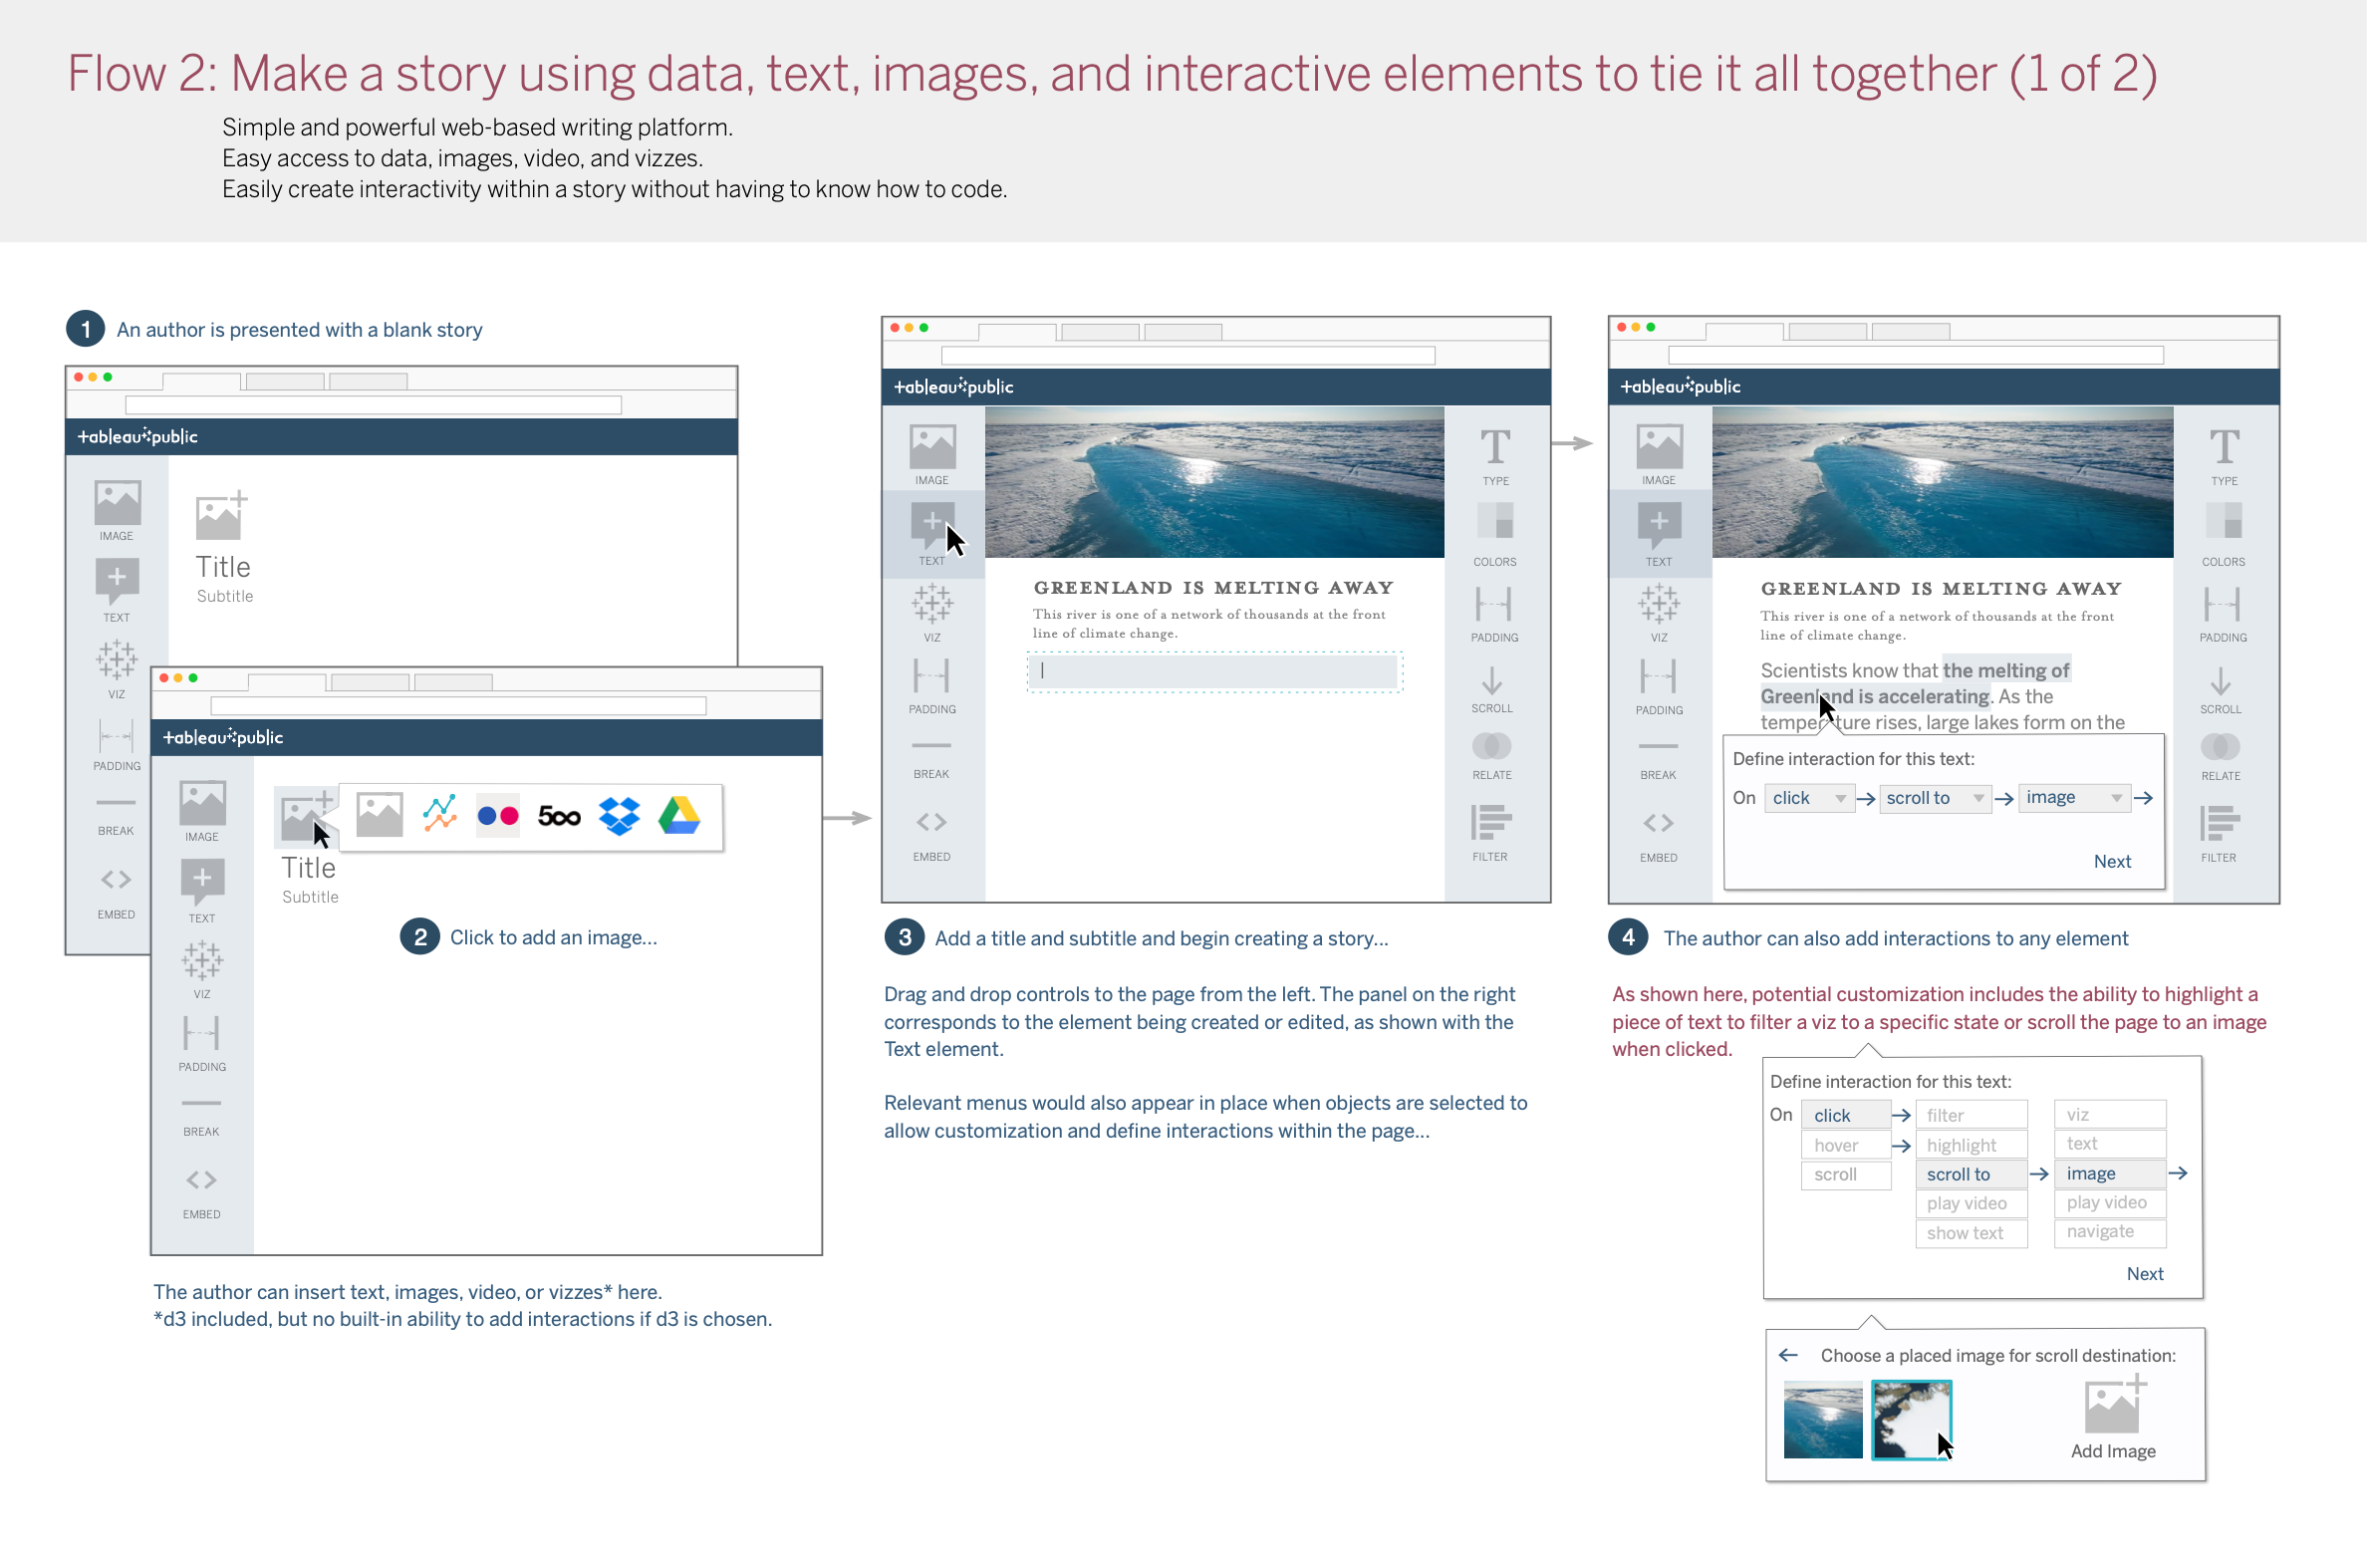Choose 'filter' option in action list
The height and width of the screenshot is (1568, 2369).
(x=1972, y=1116)
